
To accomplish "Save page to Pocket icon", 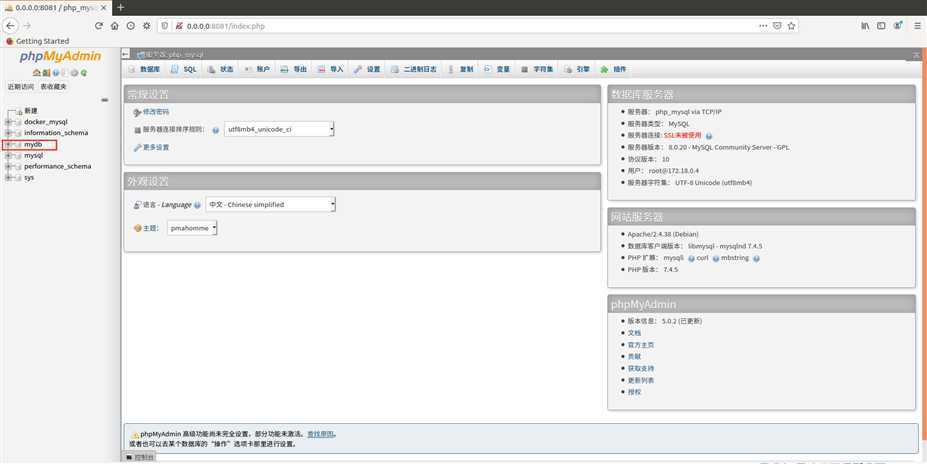I will point(777,25).
